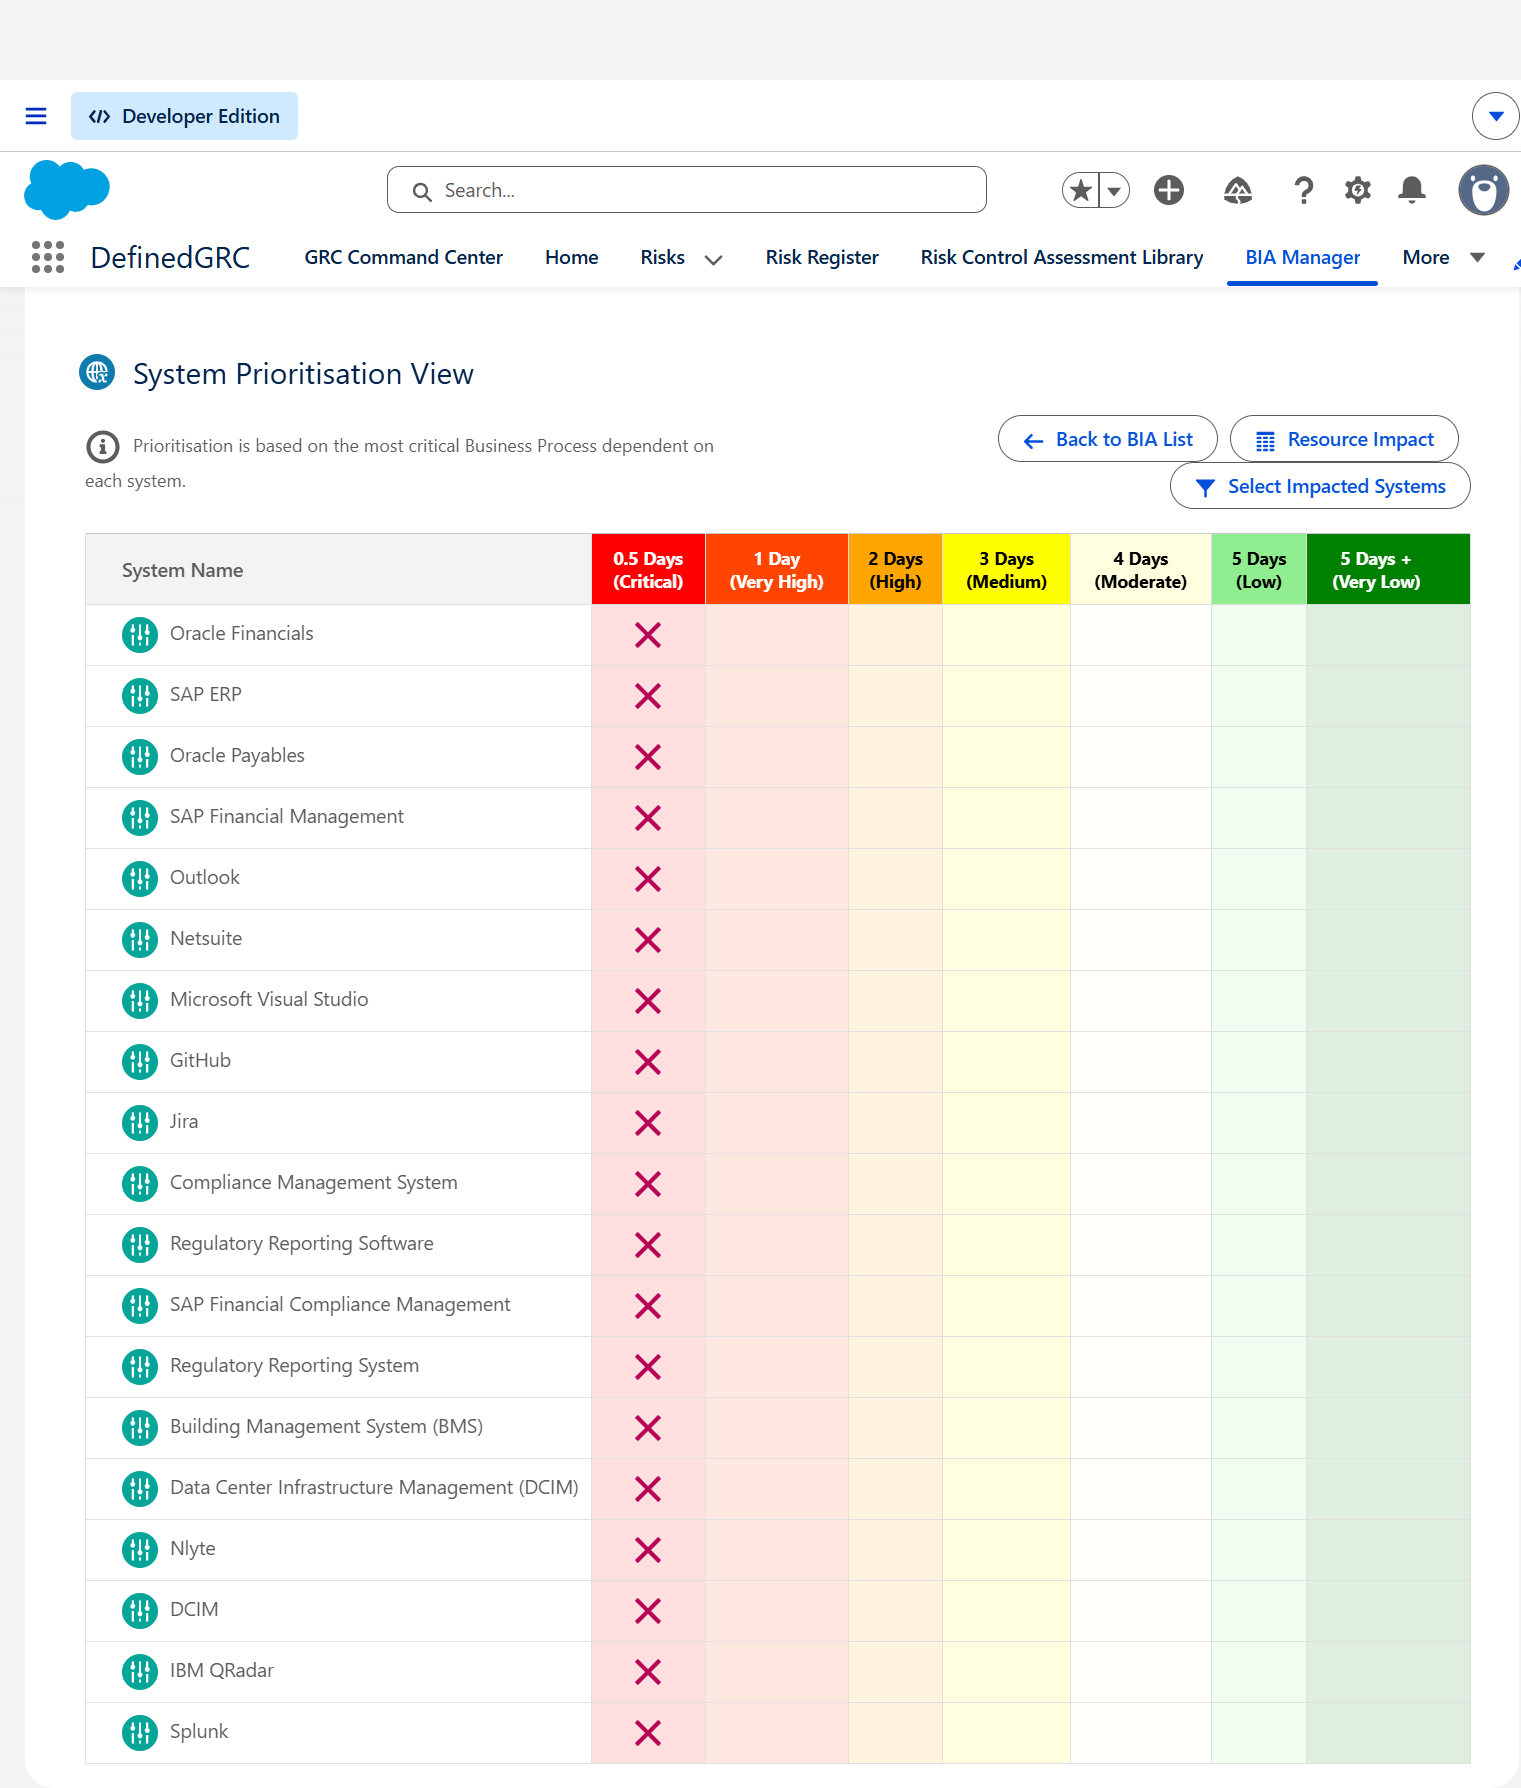Expand the Risks tab chevron
Screen dimensions: 1521x1788
point(713,259)
